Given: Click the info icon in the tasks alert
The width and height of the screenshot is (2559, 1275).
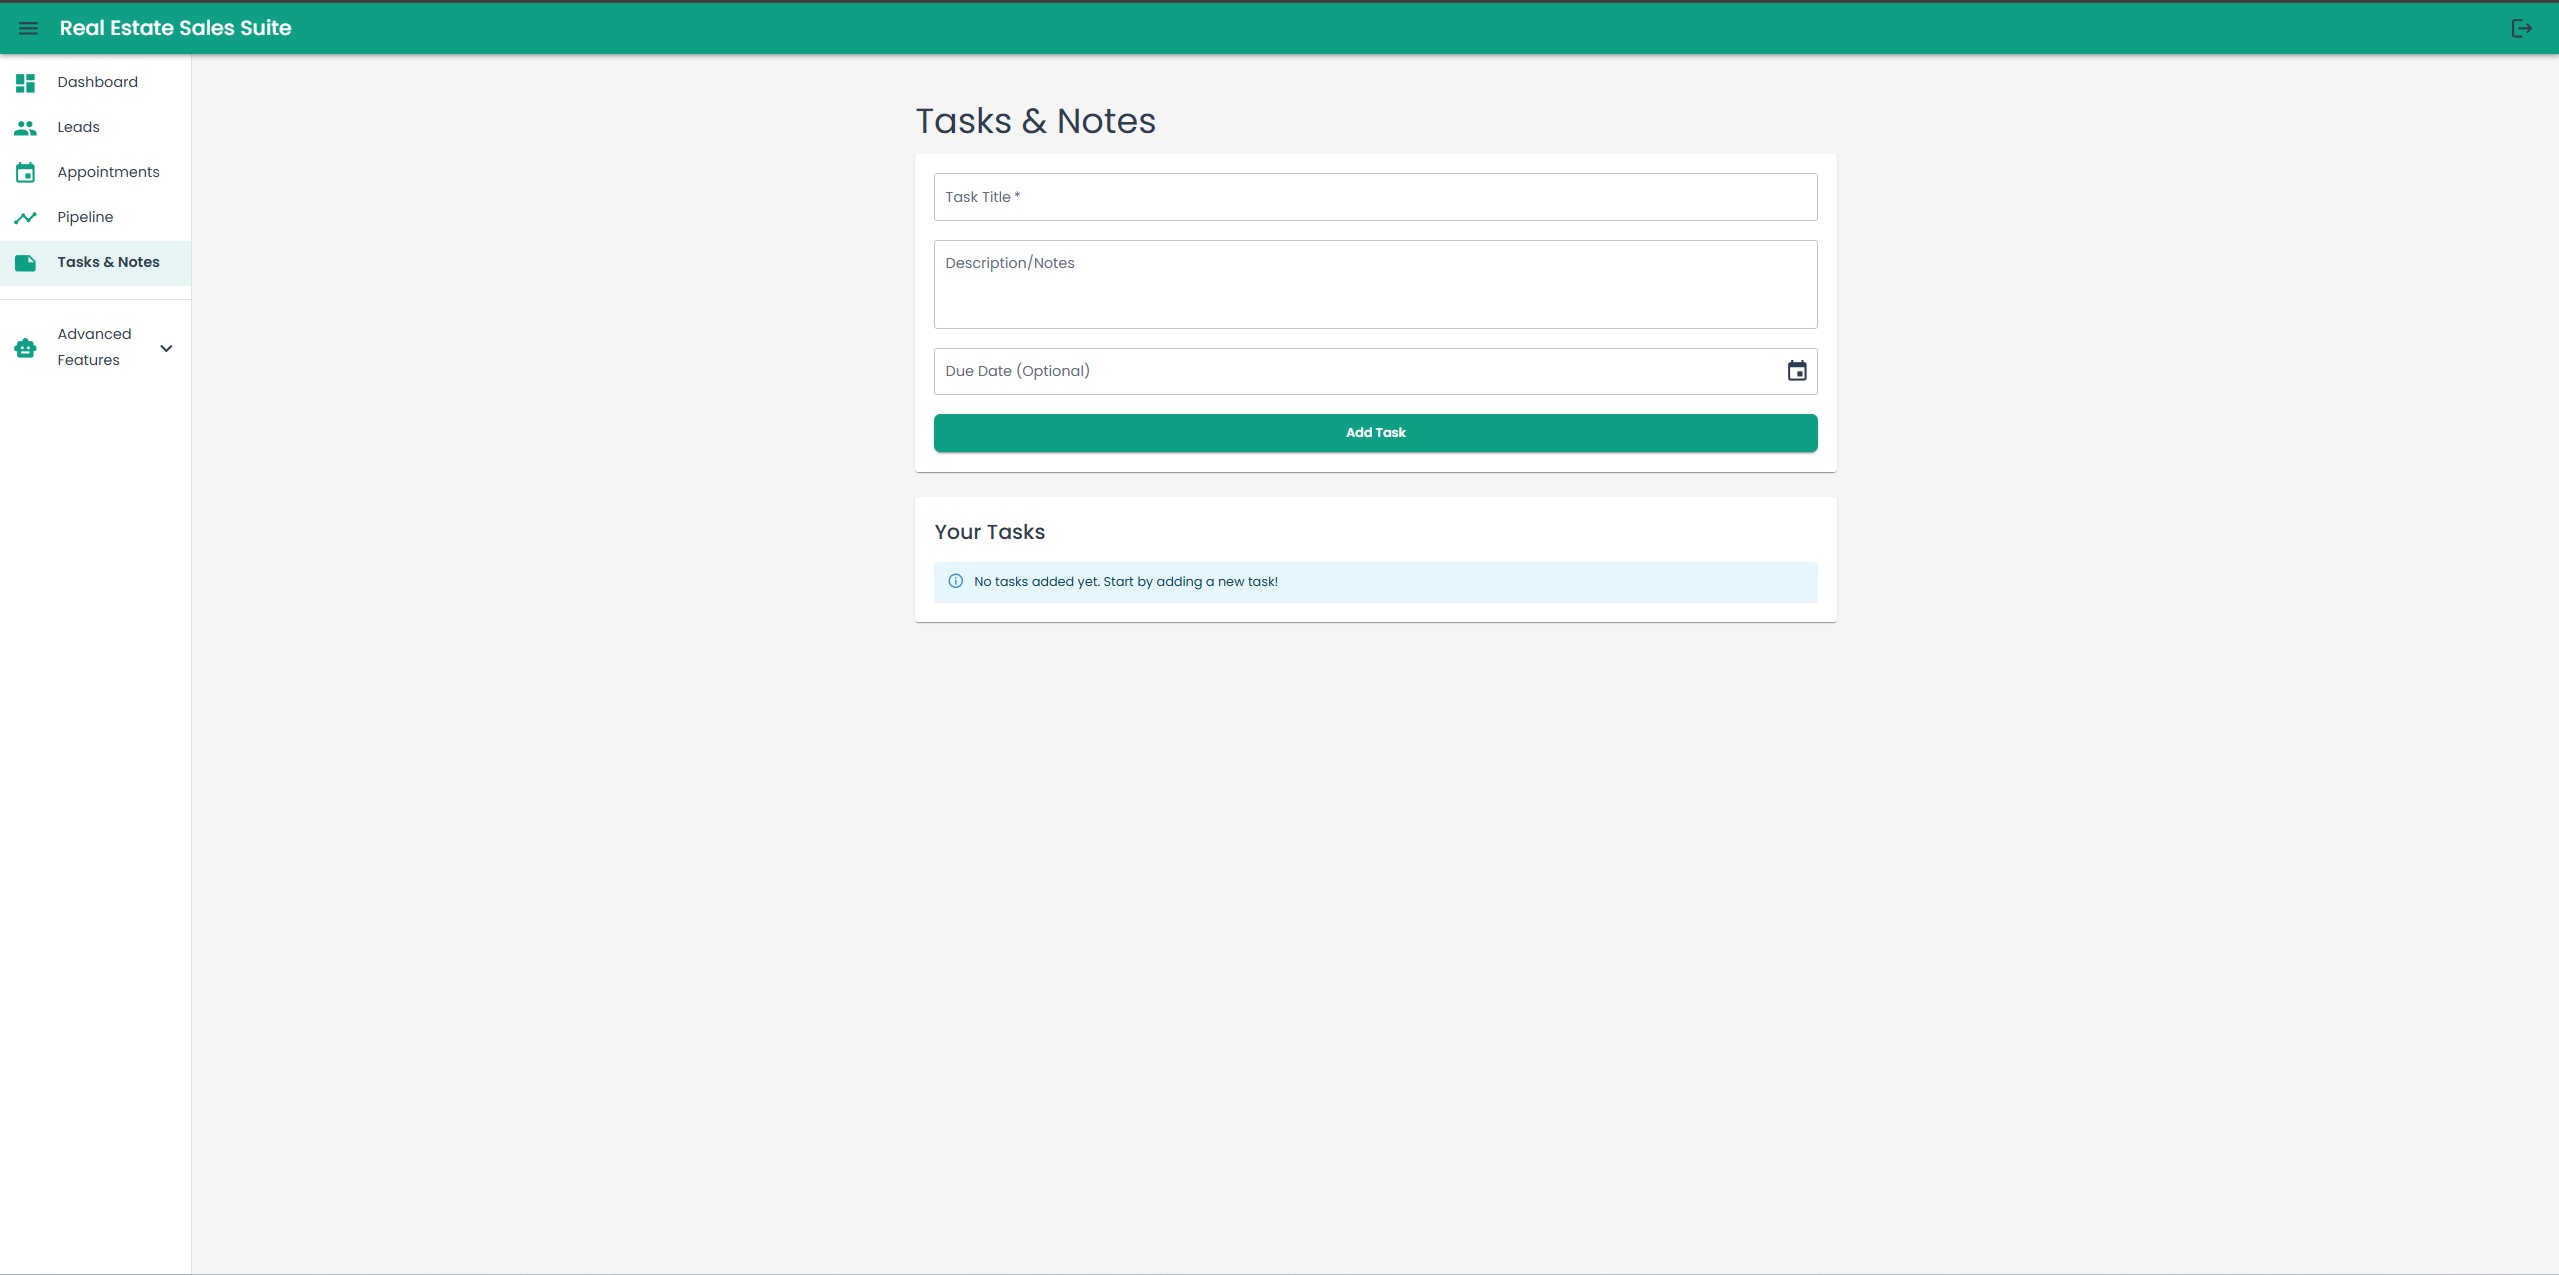Looking at the screenshot, I should (955, 581).
